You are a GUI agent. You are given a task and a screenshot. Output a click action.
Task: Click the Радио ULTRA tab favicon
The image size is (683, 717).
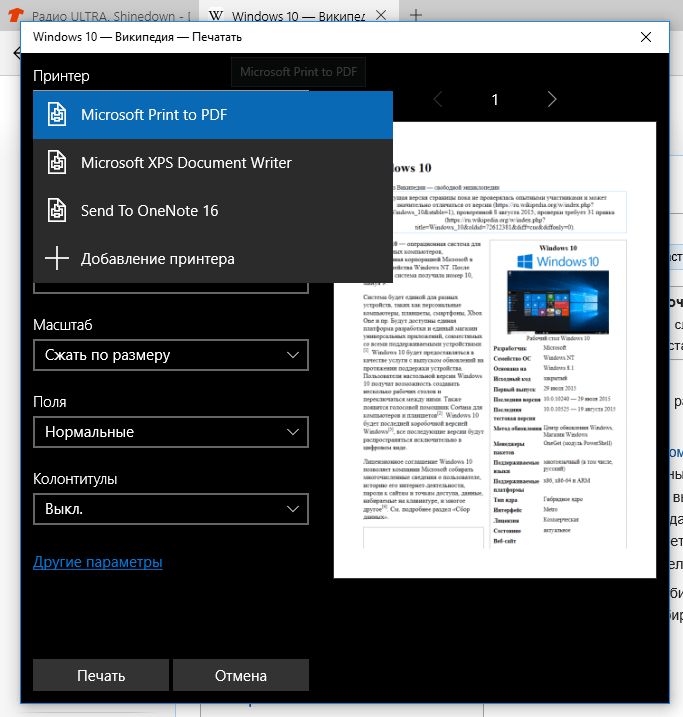pos(16,16)
